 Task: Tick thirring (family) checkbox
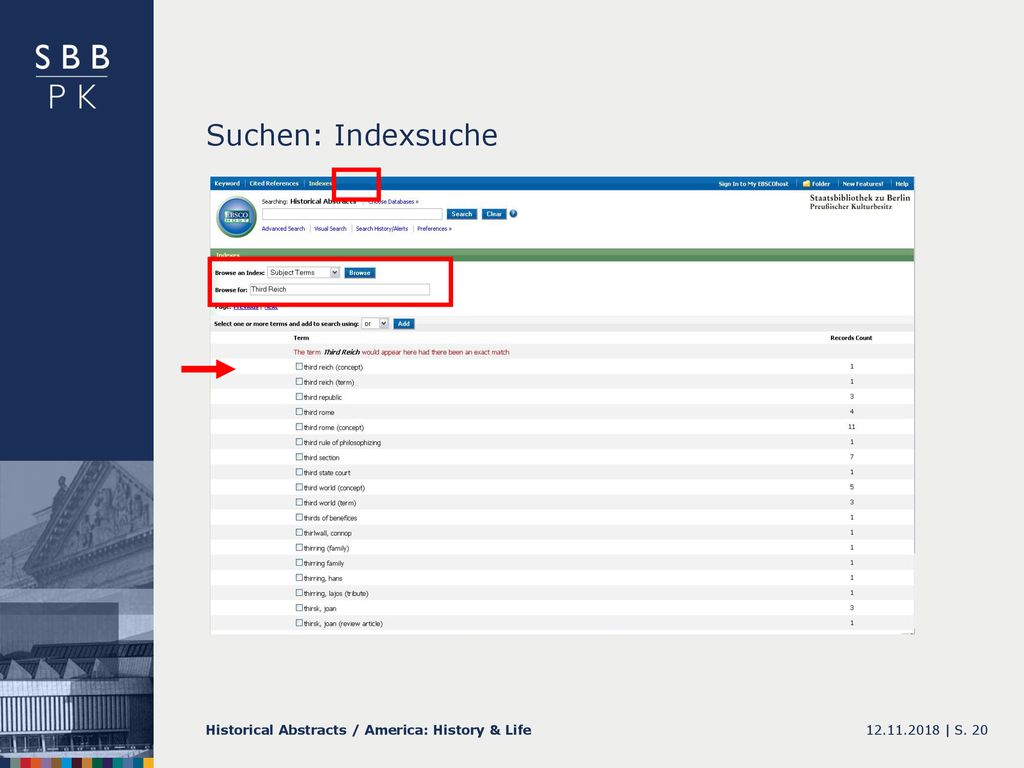299,547
